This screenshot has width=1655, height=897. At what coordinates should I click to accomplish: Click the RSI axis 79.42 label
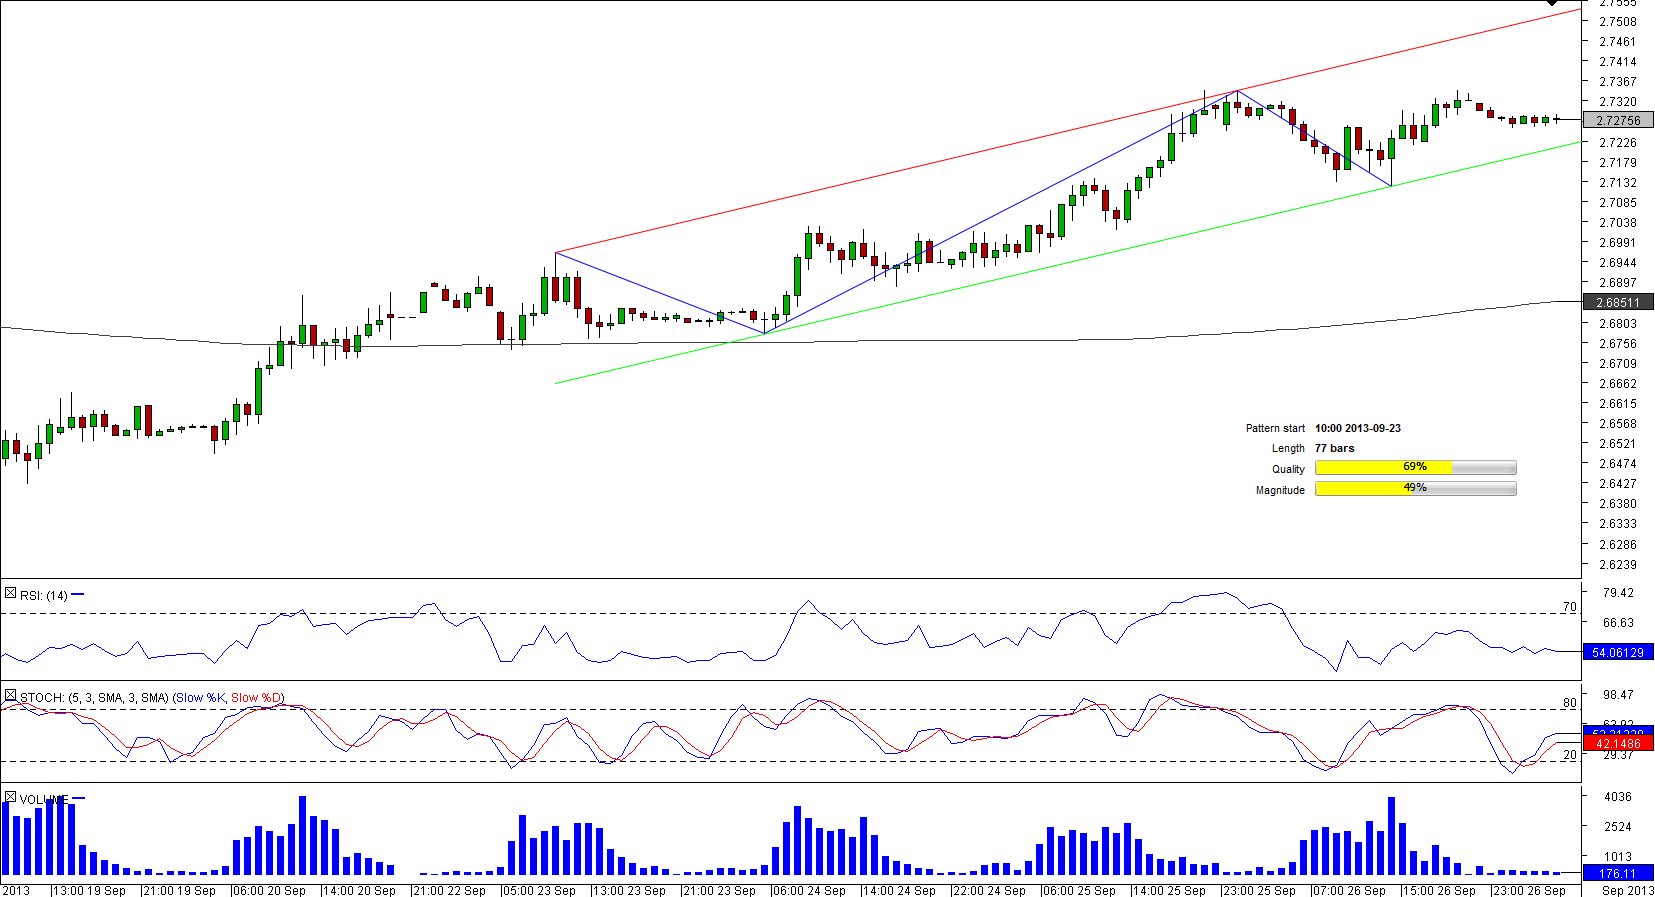coord(1618,593)
